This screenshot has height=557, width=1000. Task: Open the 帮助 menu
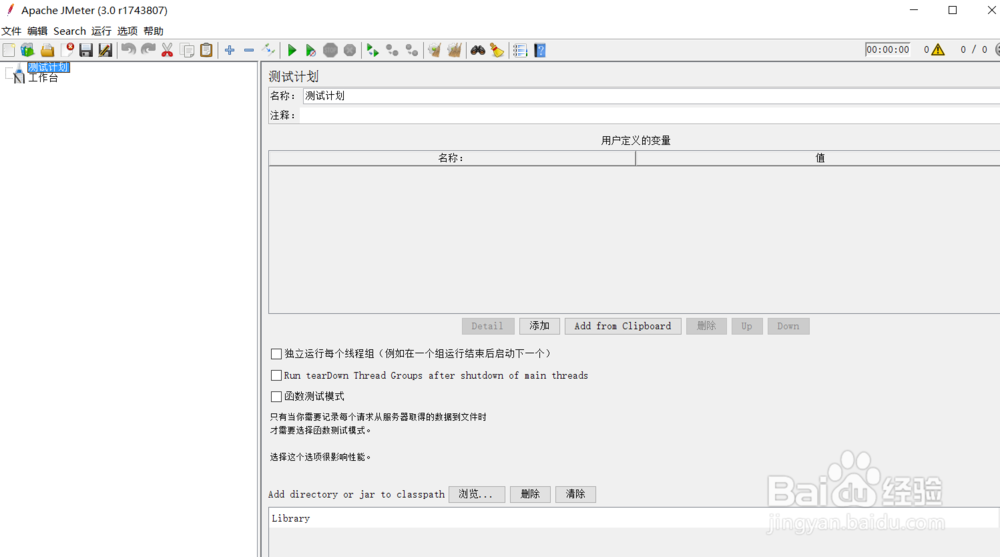click(x=153, y=31)
